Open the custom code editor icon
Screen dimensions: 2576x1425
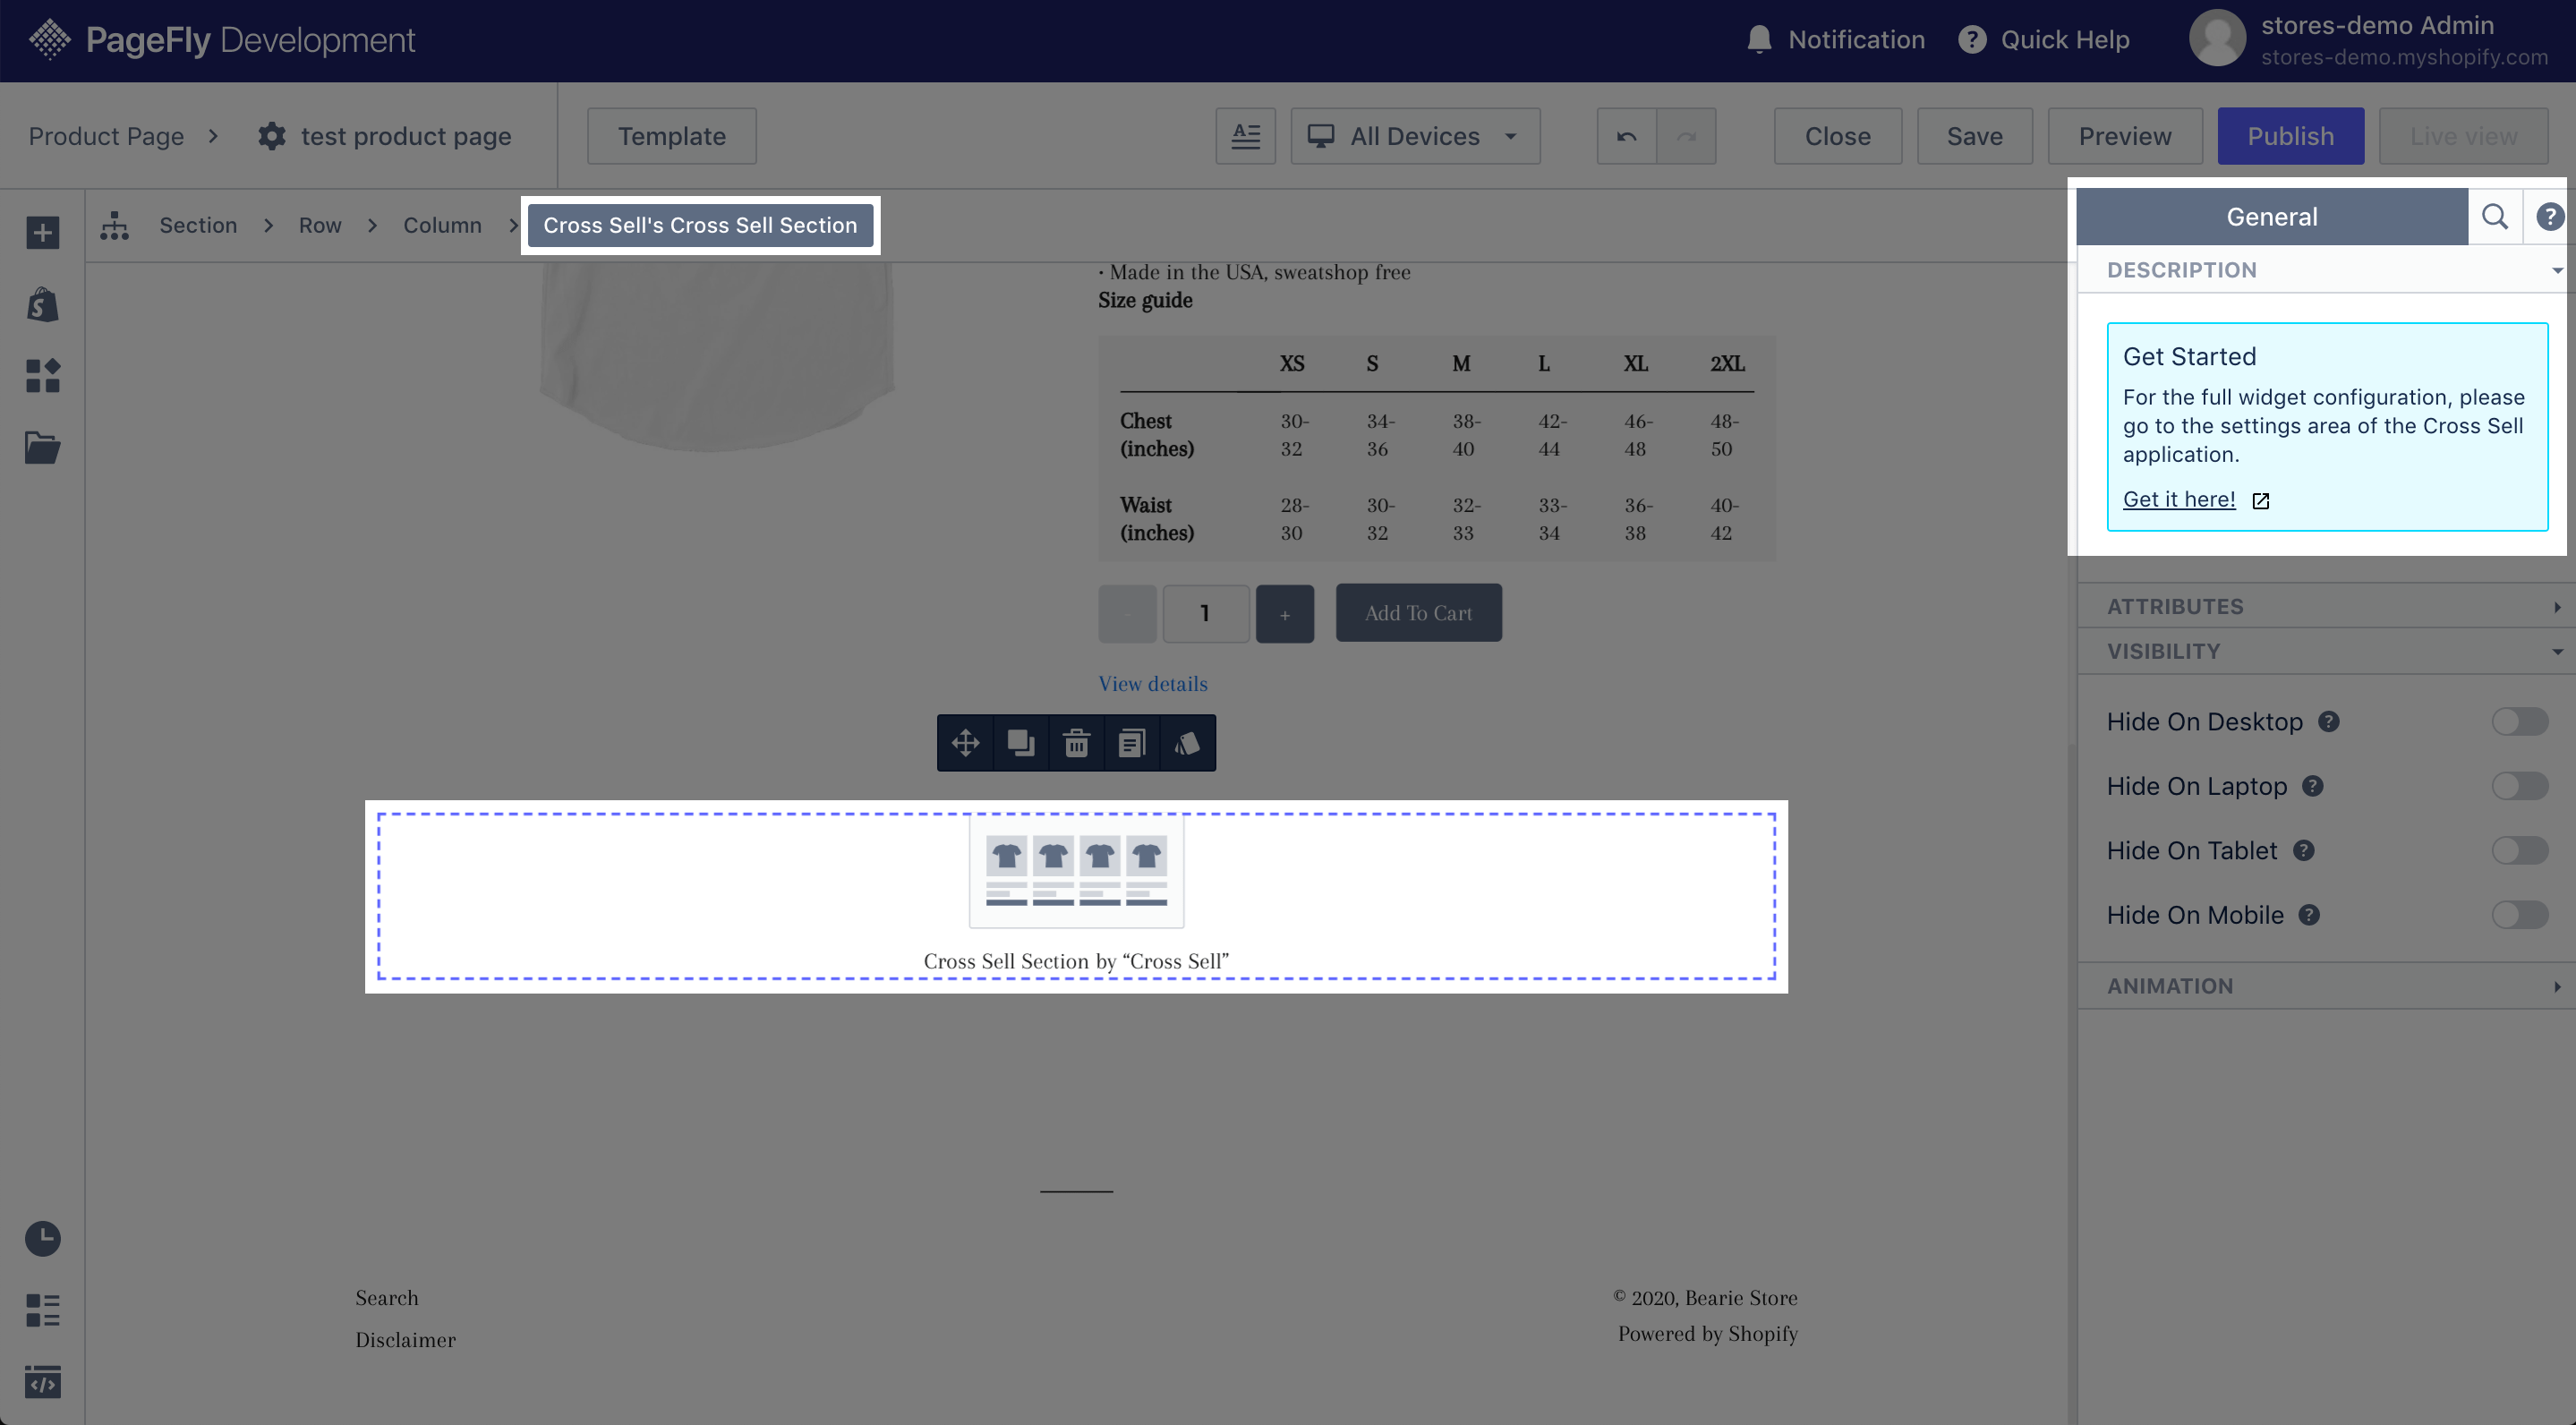pos(42,1382)
